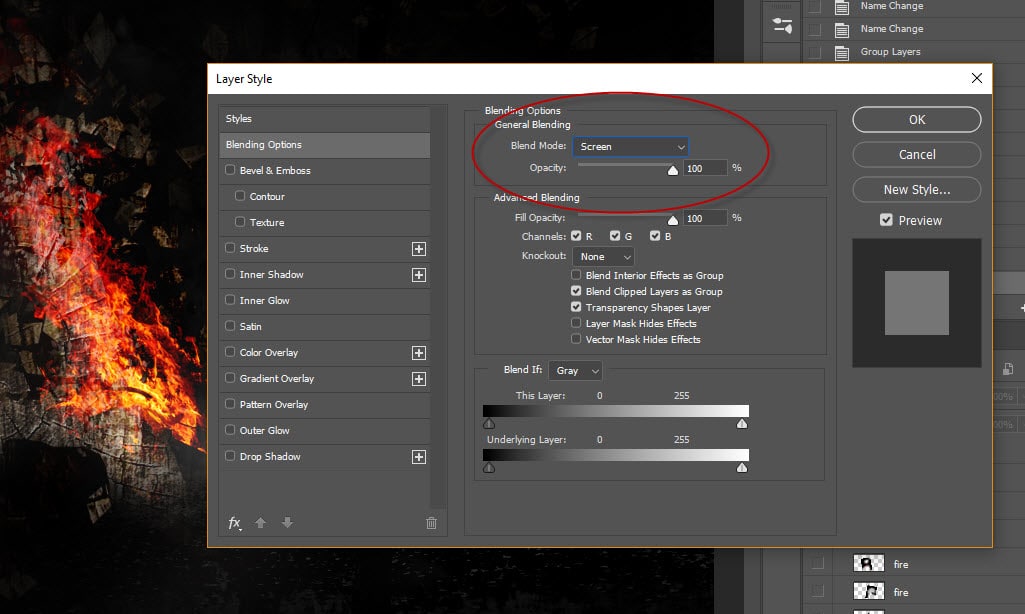Click the plus icon next to Drop Shadow
Image resolution: width=1025 pixels, height=614 pixels.
click(x=419, y=457)
